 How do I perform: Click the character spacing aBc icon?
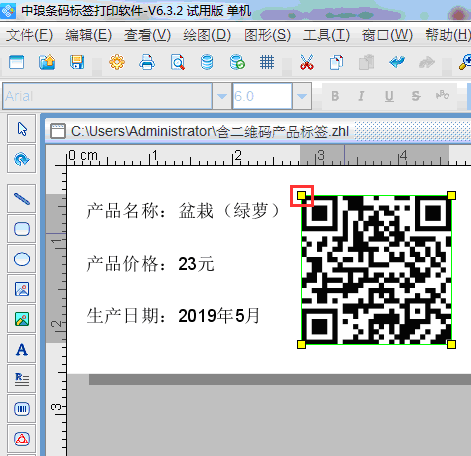(442, 95)
